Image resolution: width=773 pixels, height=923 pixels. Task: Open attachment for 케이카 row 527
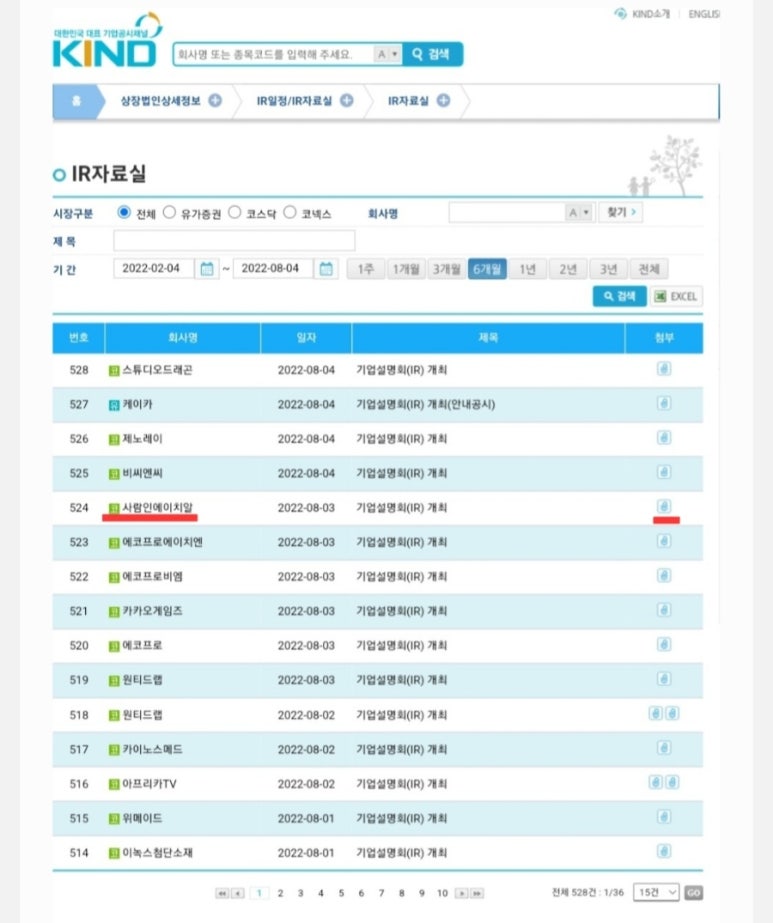663,404
